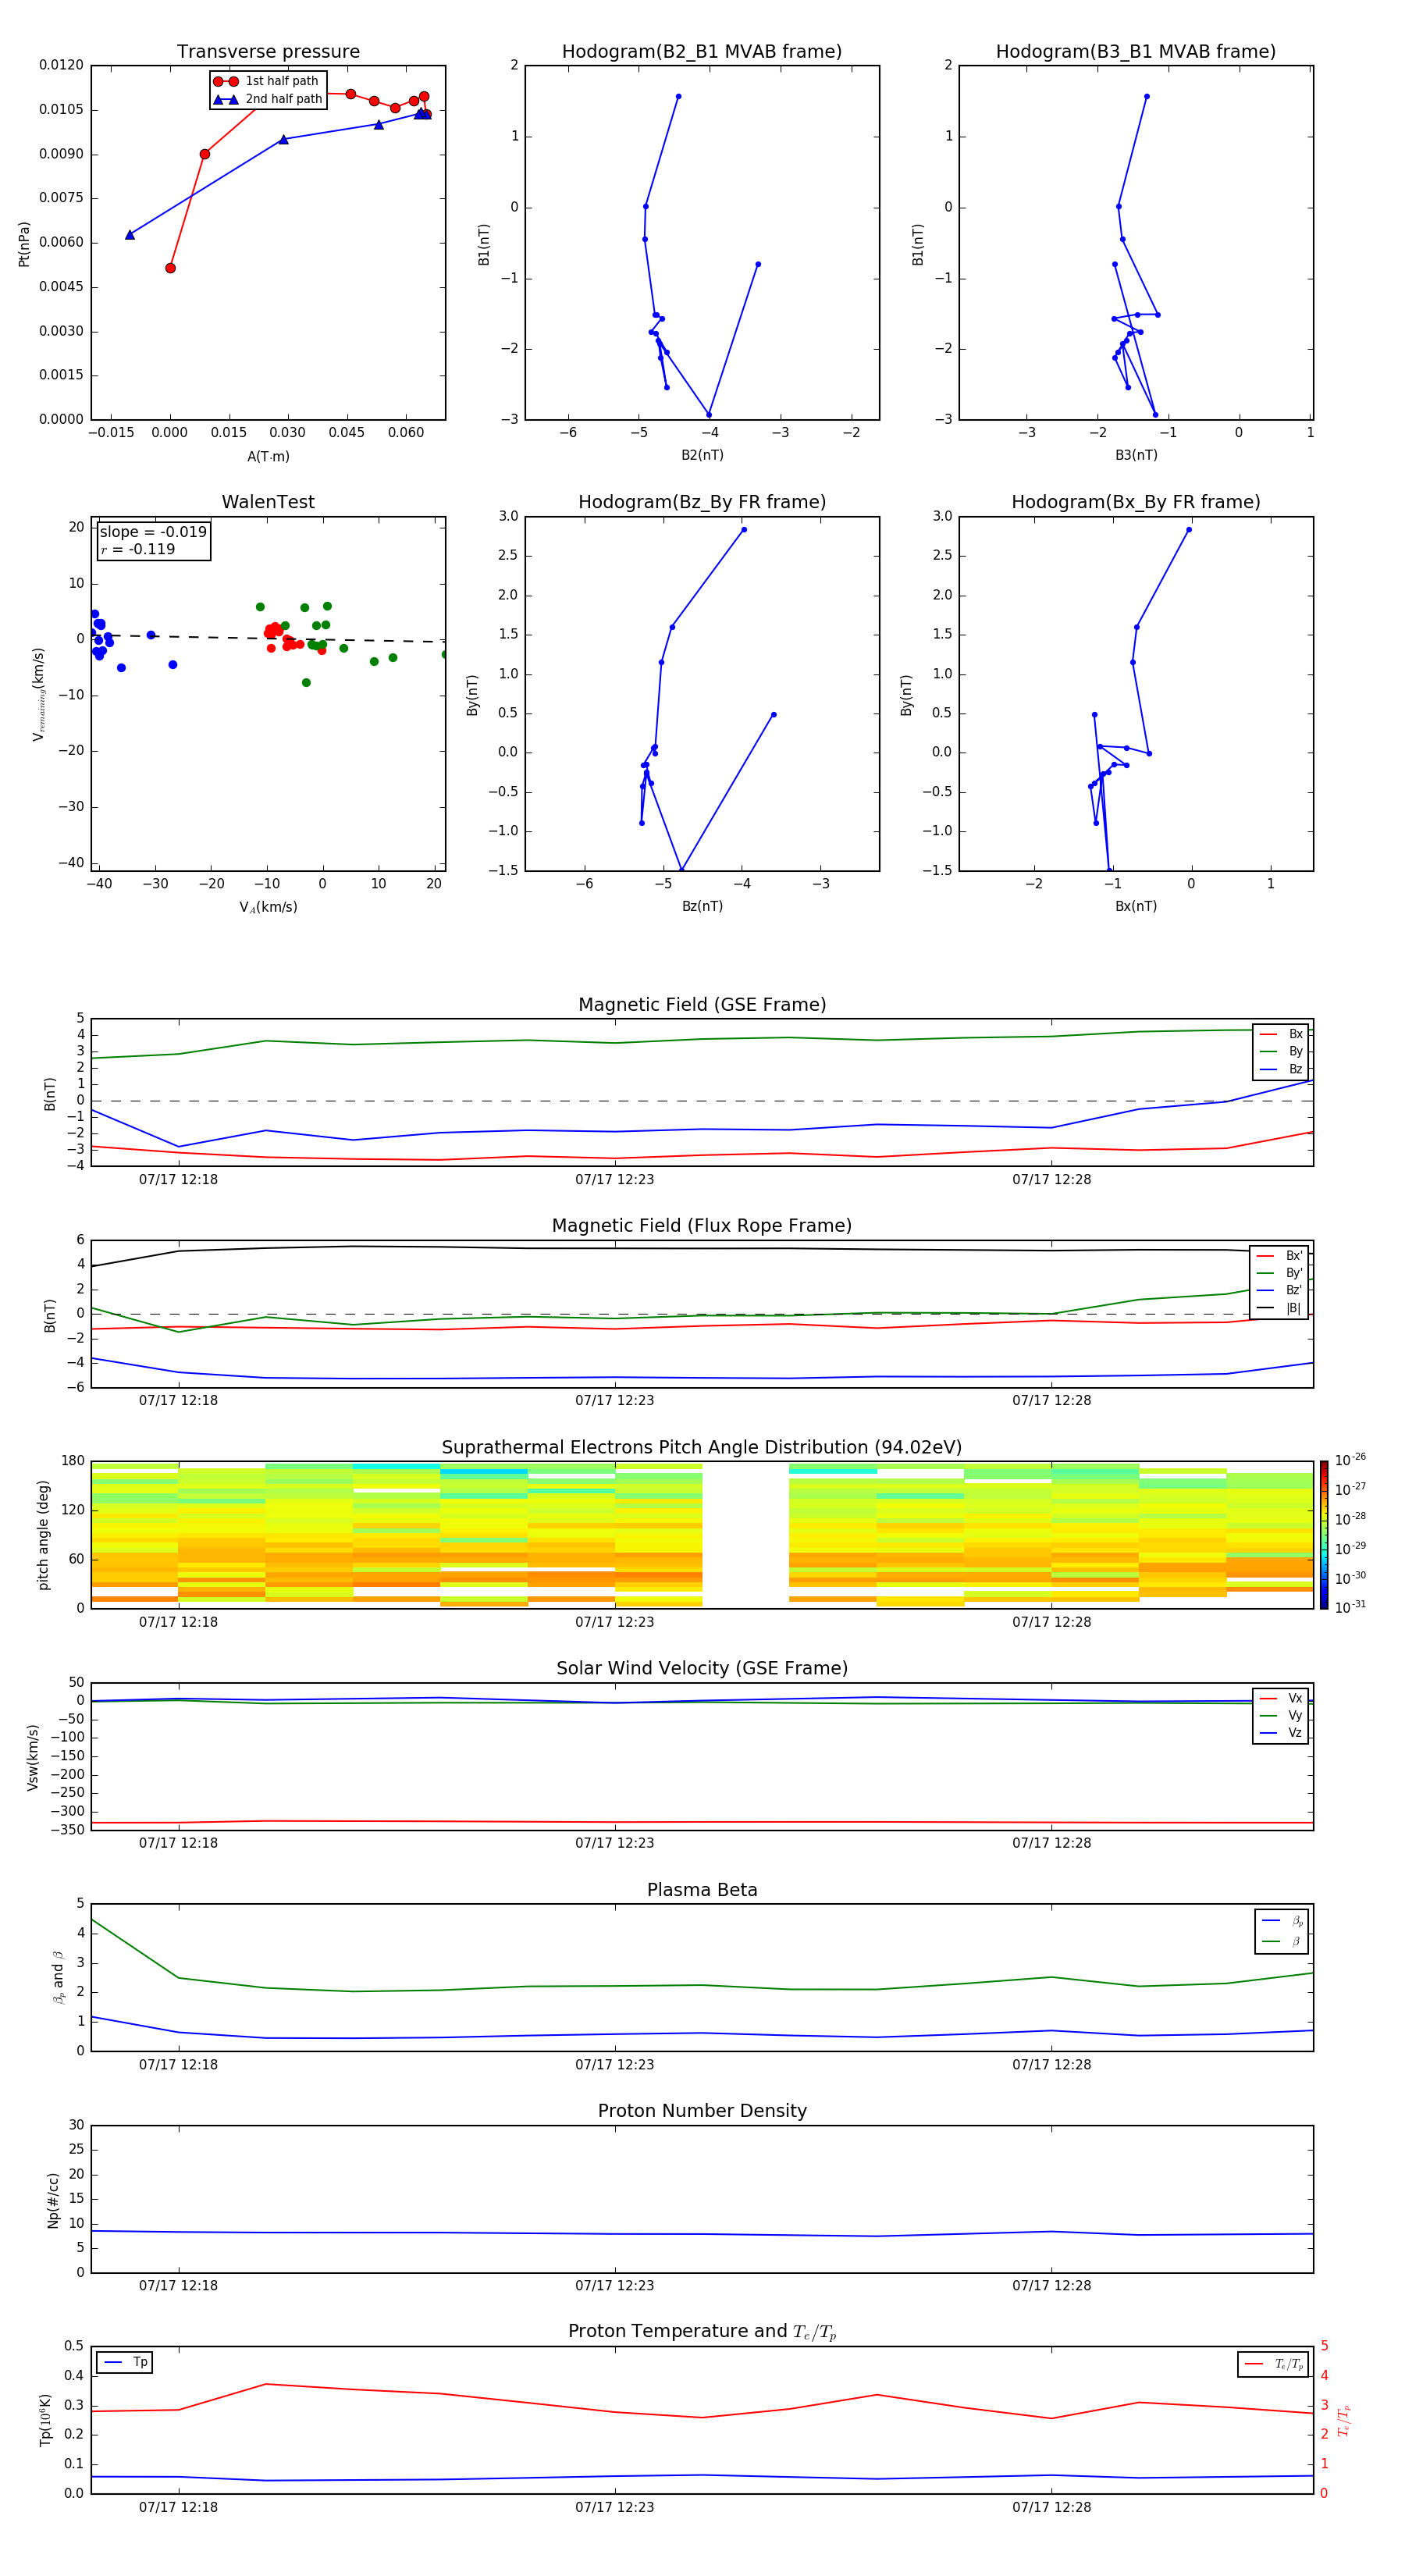1405x2576 pixels.
Task: Click the 'Hodogram(Bz_By FR frame)' title
Action: coord(702,502)
